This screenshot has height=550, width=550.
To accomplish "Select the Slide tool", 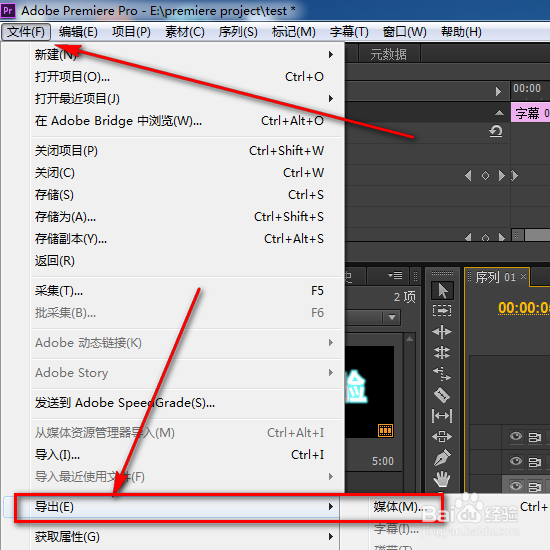I will click(442, 437).
